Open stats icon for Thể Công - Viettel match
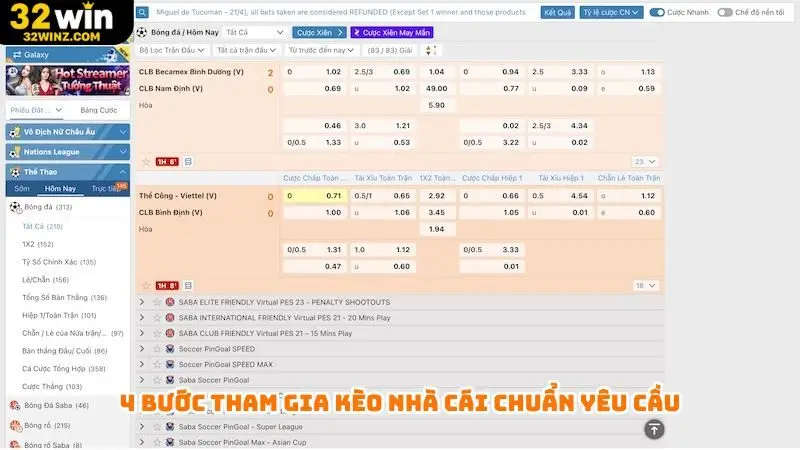 click(x=188, y=286)
